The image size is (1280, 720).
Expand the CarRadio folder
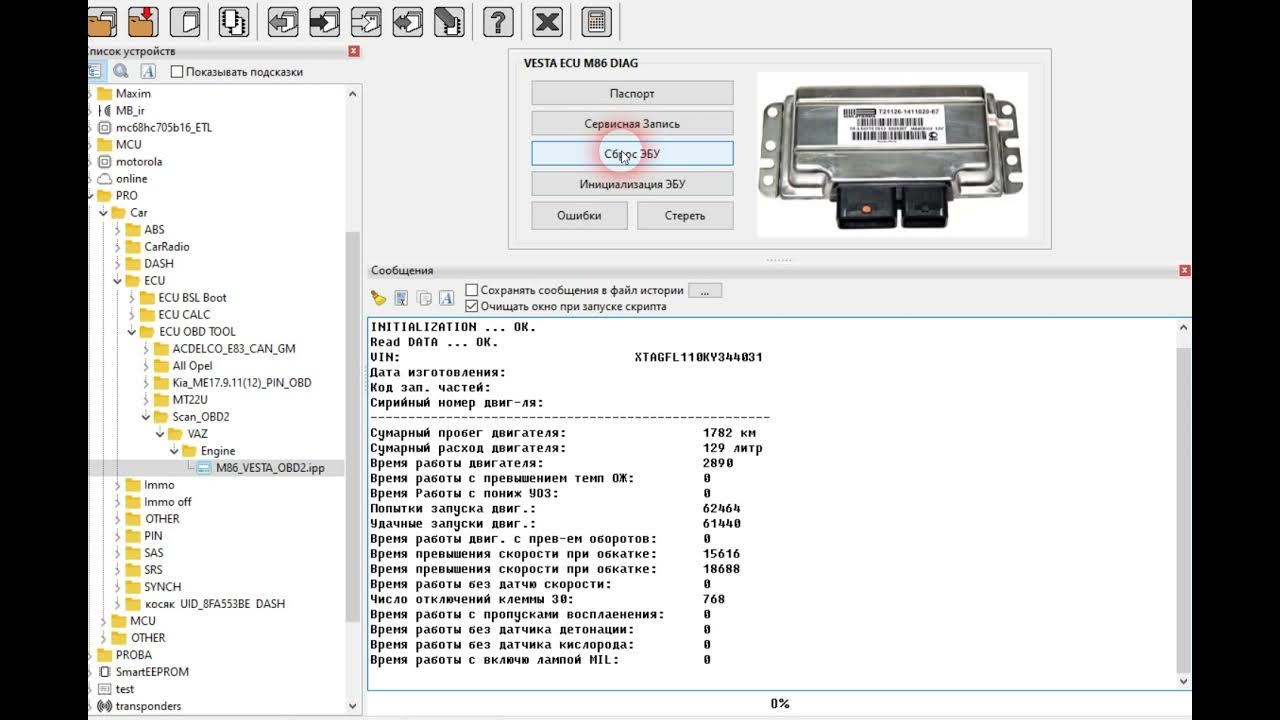pyautogui.click(x=117, y=247)
